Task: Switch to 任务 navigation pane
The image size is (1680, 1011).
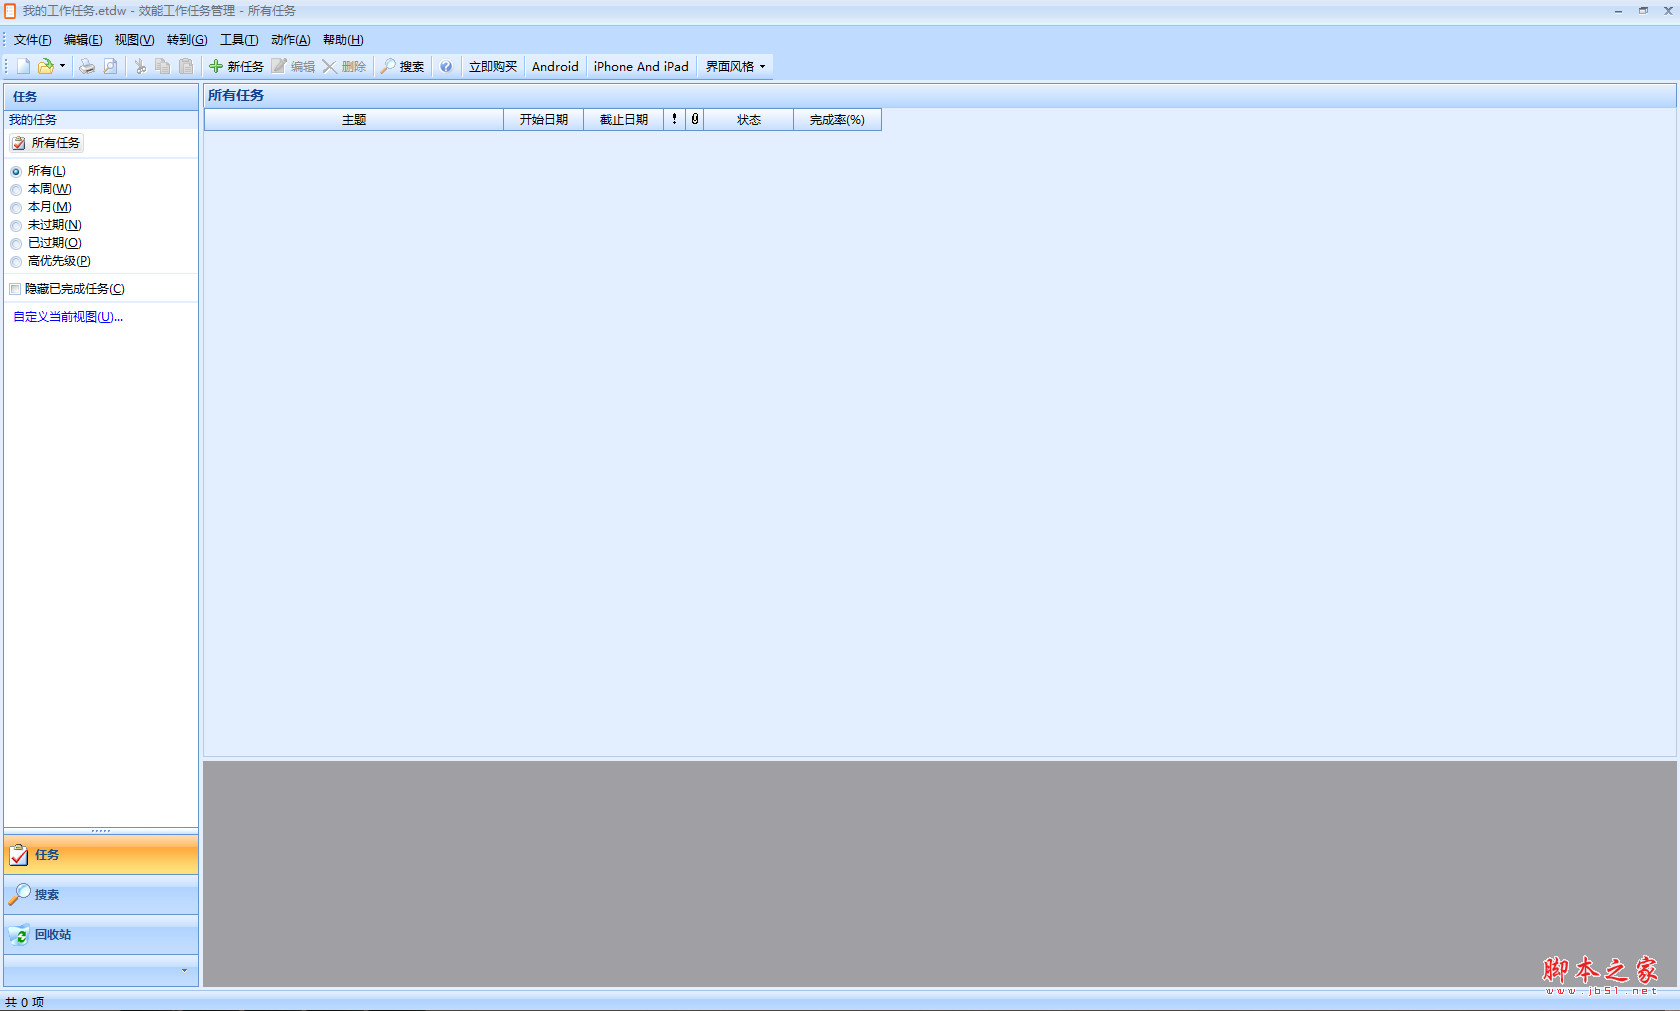Action: (101, 855)
